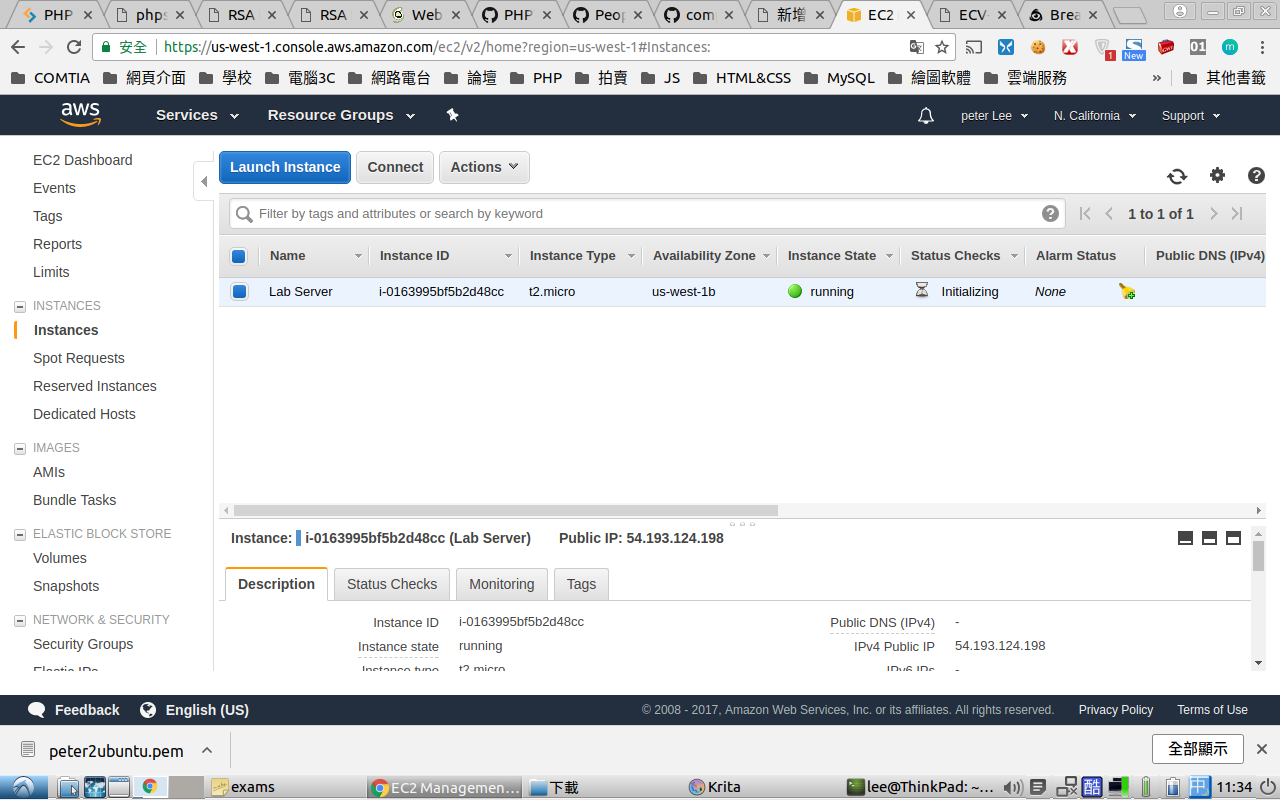Screen dimensions: 1280x800
Task: Open Security Groups in the sidebar
Action: coord(83,644)
